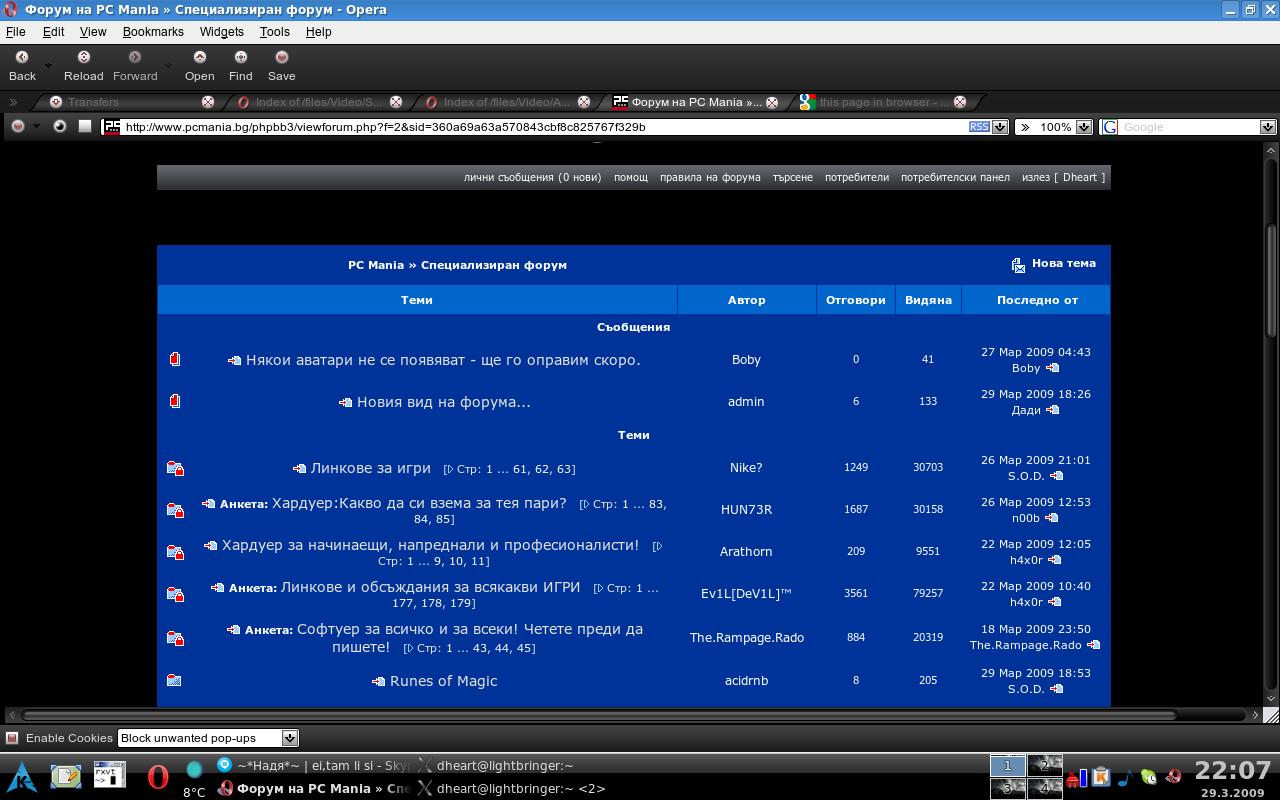Open the Help menu
This screenshot has width=1280, height=800.
(318, 32)
